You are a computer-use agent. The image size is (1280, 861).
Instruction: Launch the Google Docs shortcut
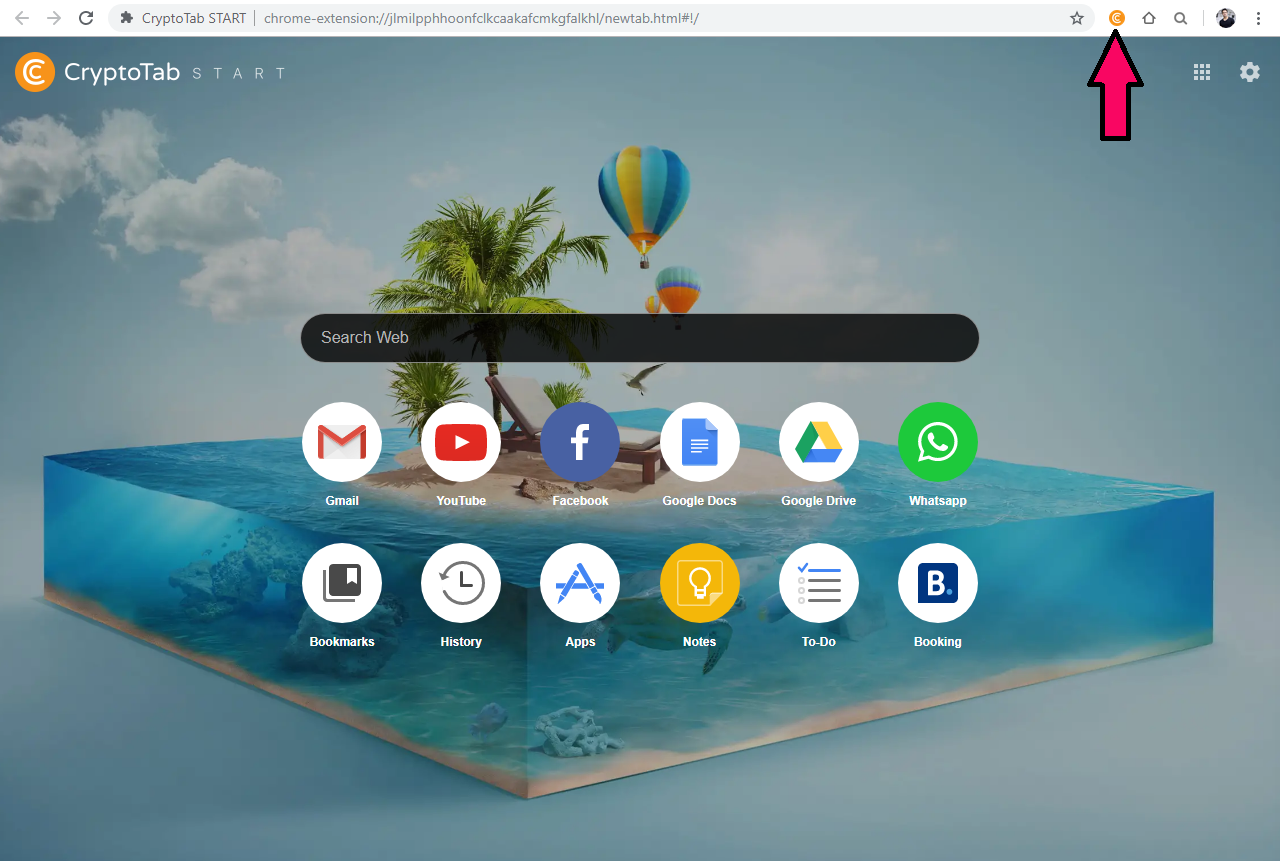pos(700,442)
